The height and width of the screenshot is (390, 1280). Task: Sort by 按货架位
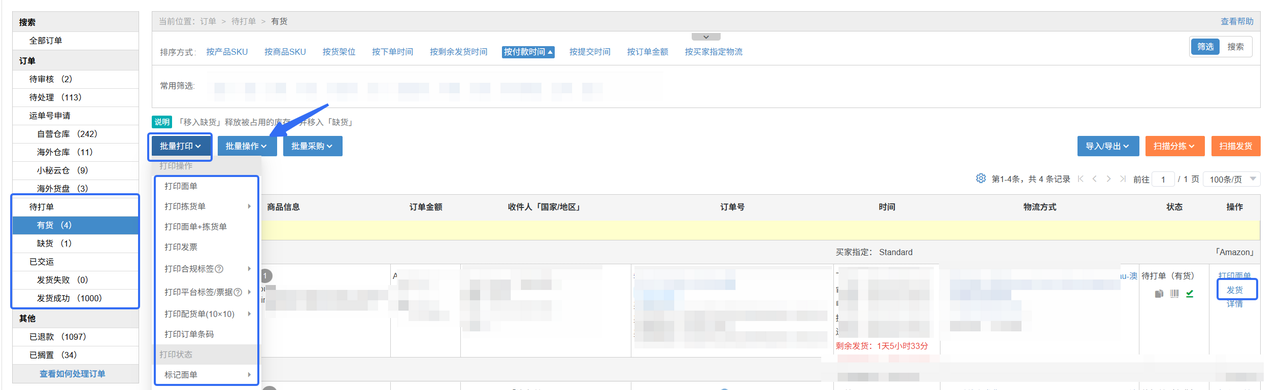339,52
